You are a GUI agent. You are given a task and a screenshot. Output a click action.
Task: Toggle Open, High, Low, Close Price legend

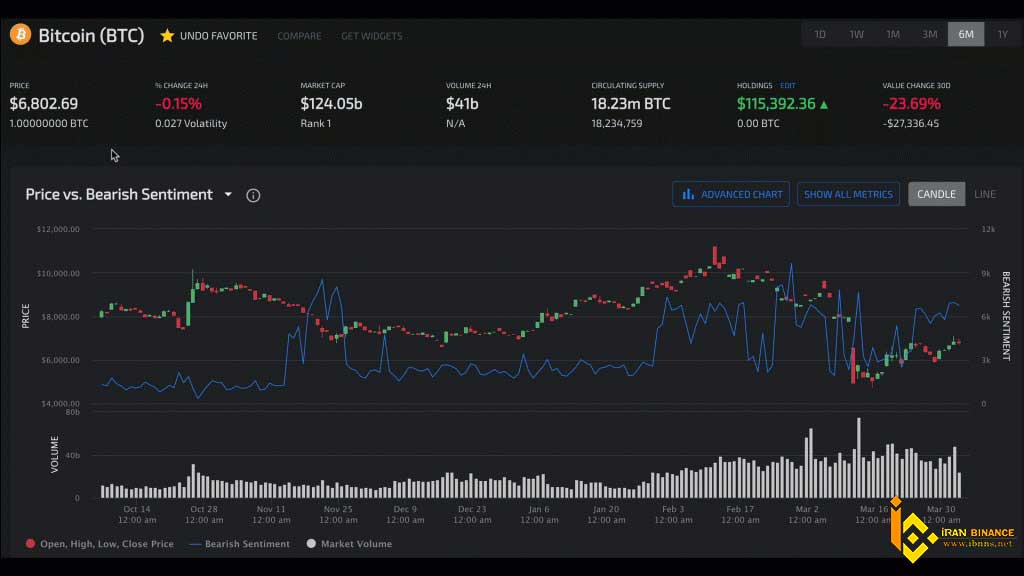point(100,543)
